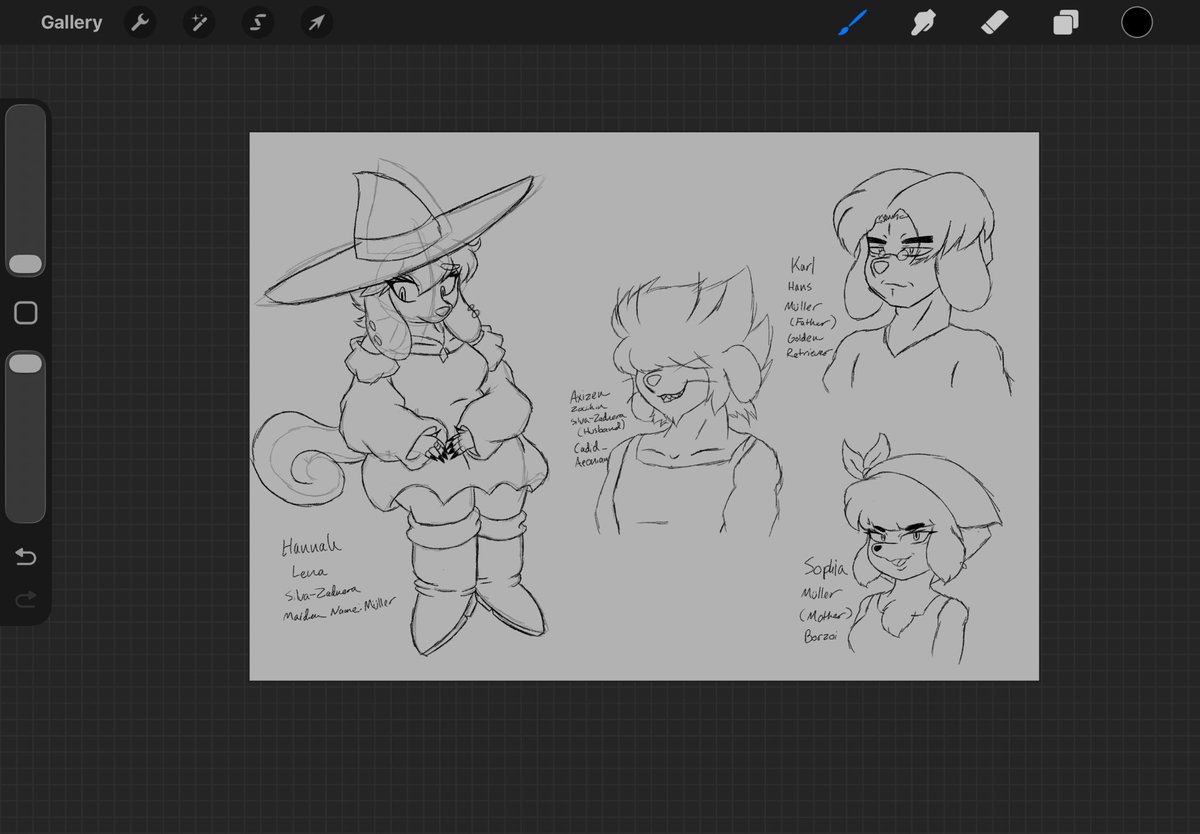Viewport: 1200px width, 834px height.
Task: Open the Adjustments magic wand menu
Action: click(199, 22)
